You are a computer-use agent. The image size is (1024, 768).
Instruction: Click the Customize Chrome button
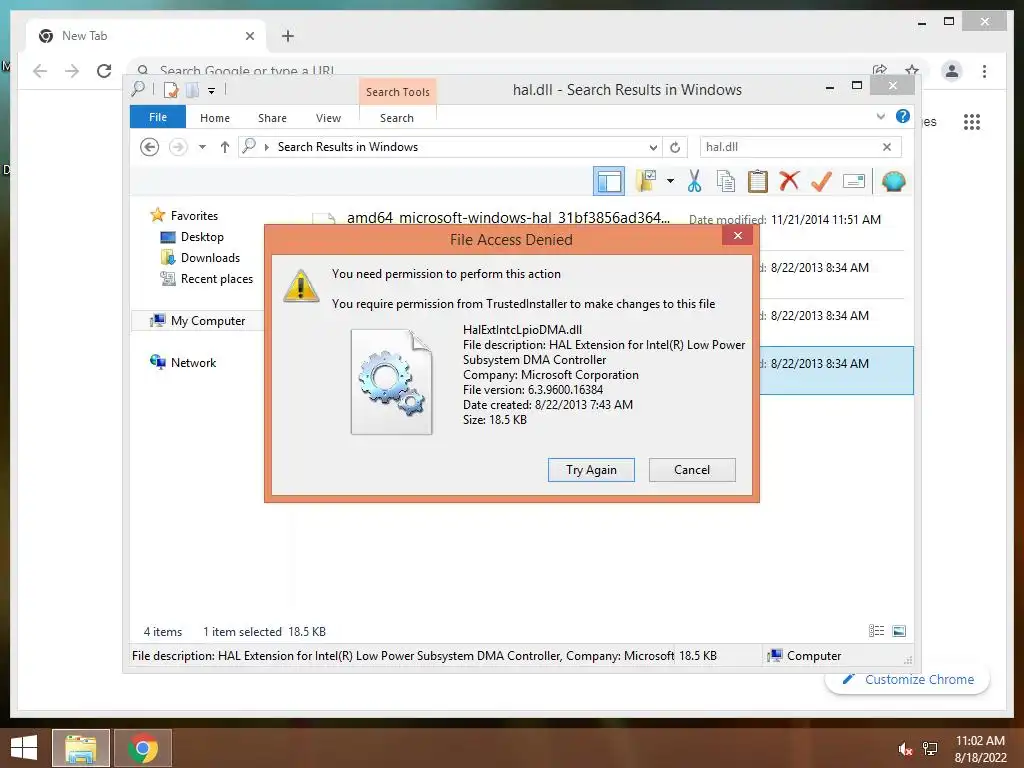pos(908,679)
